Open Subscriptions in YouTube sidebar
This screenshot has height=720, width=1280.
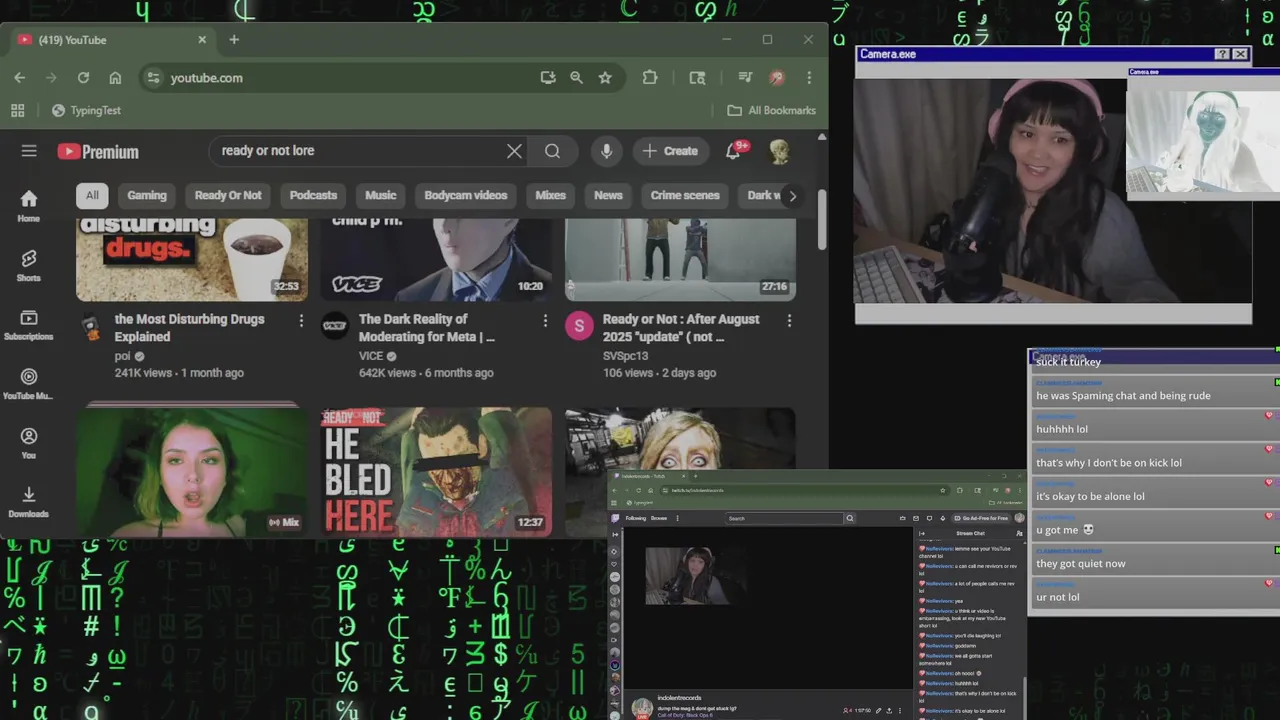[29, 325]
